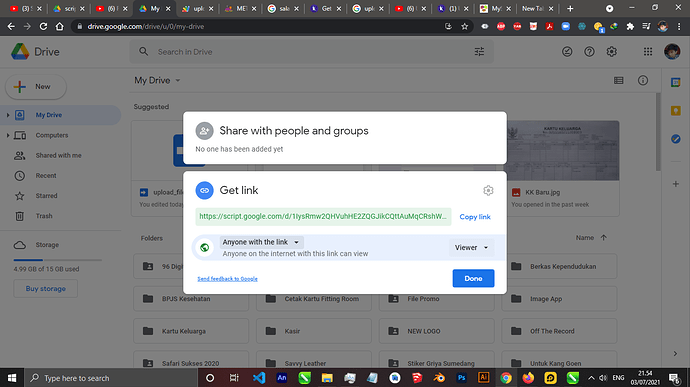Click the blue Done button

[x=473, y=278]
